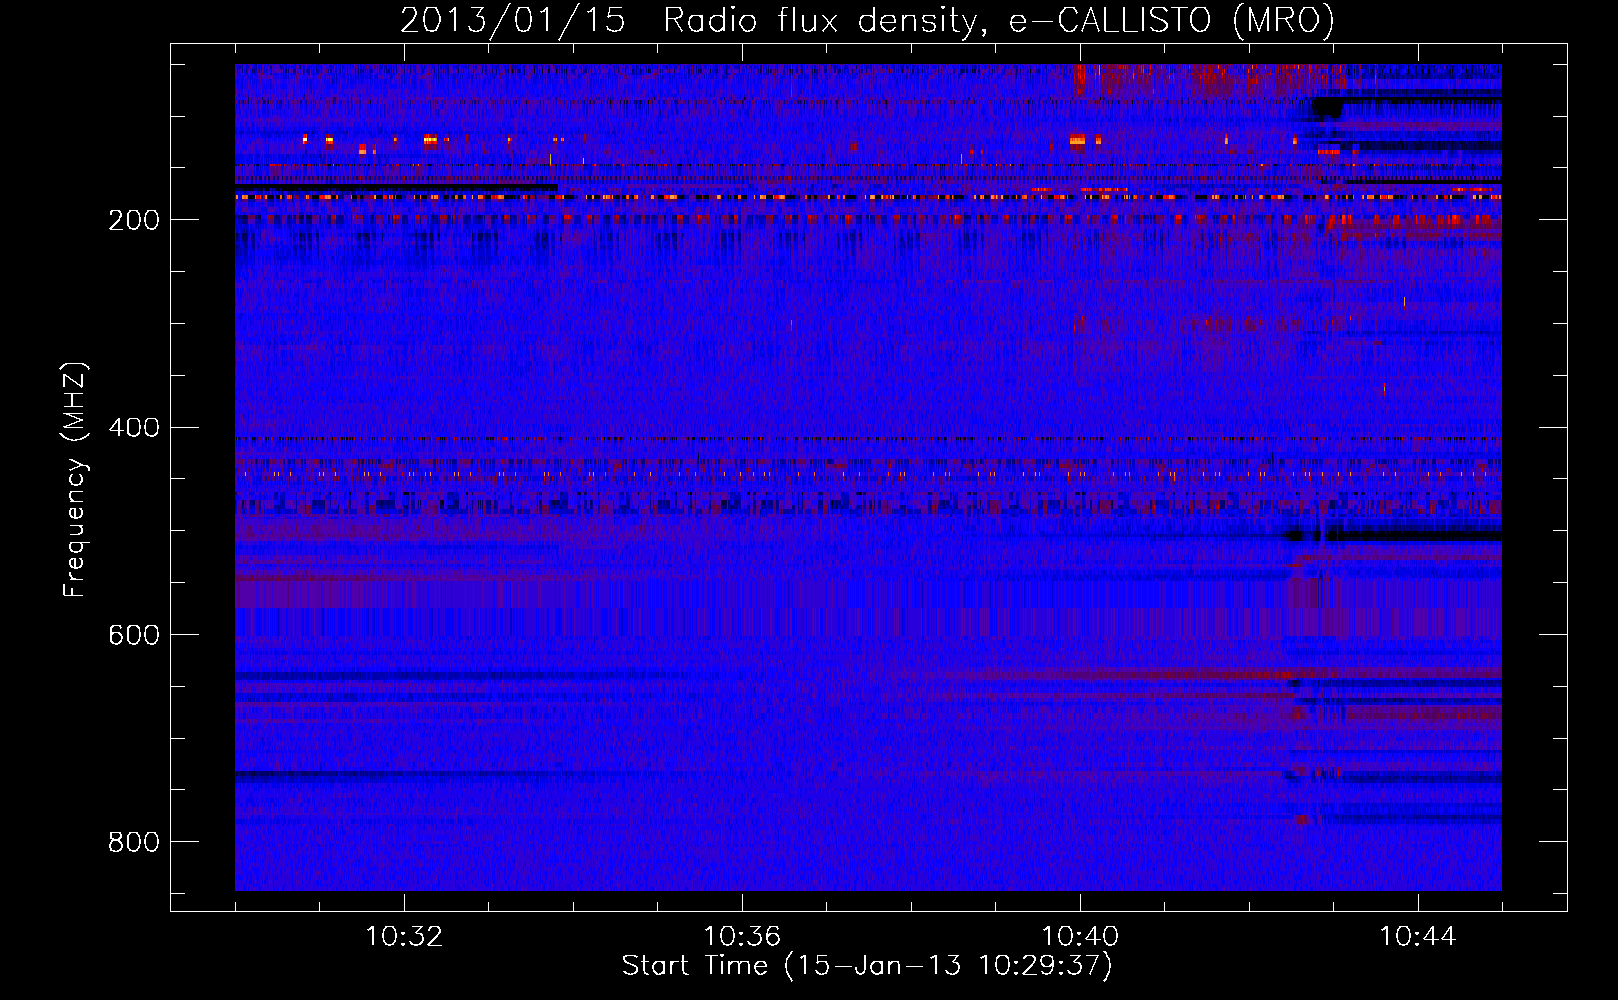Click the 400 frequency tick label
Image resolution: width=1618 pixels, height=1000 pixels.
click(134, 428)
